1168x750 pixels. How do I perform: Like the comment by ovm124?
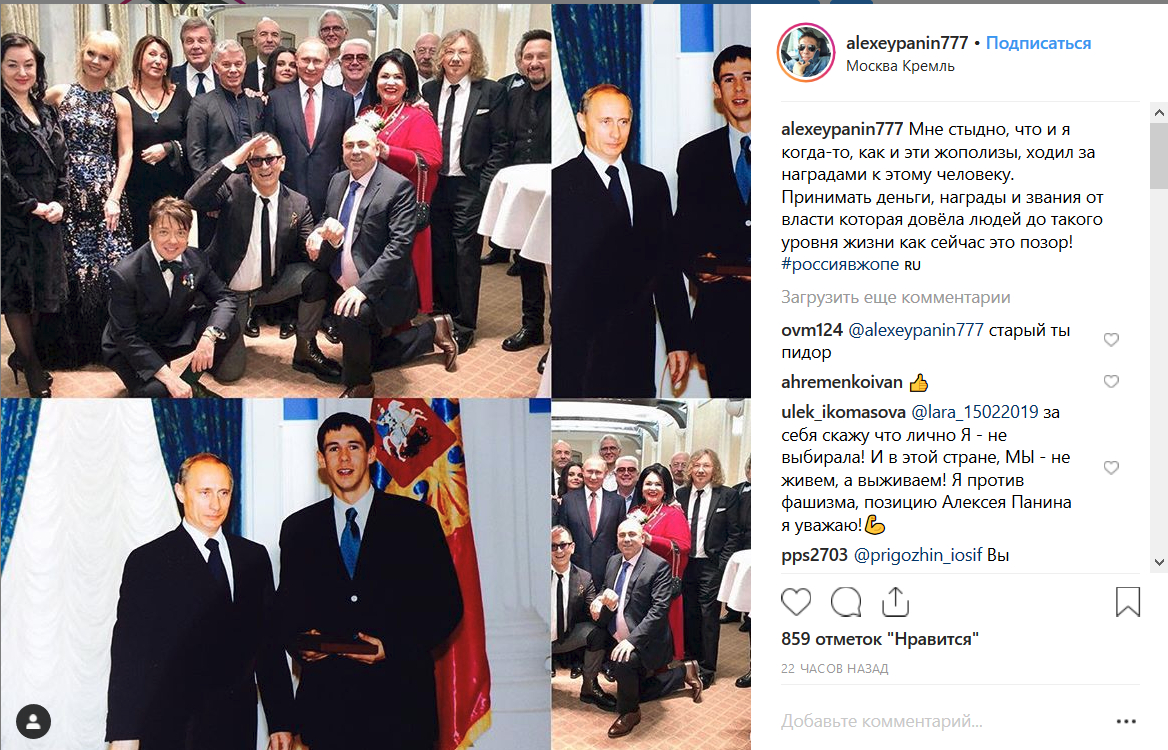pos(1111,340)
